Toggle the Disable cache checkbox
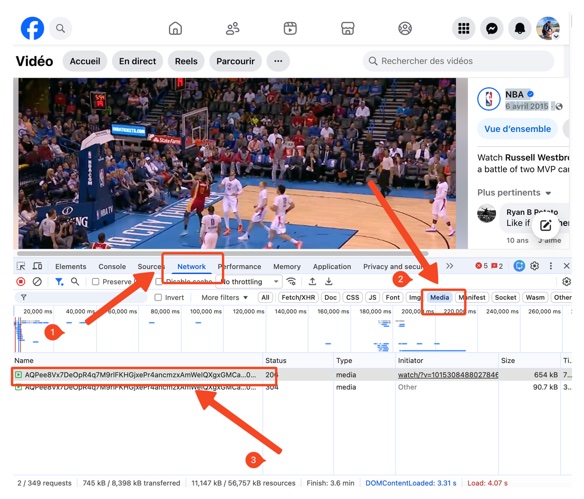Screen dimensions: 584x499 (158, 282)
